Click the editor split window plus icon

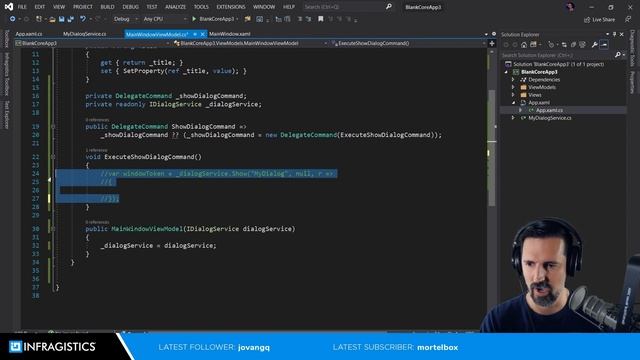pos(492,43)
